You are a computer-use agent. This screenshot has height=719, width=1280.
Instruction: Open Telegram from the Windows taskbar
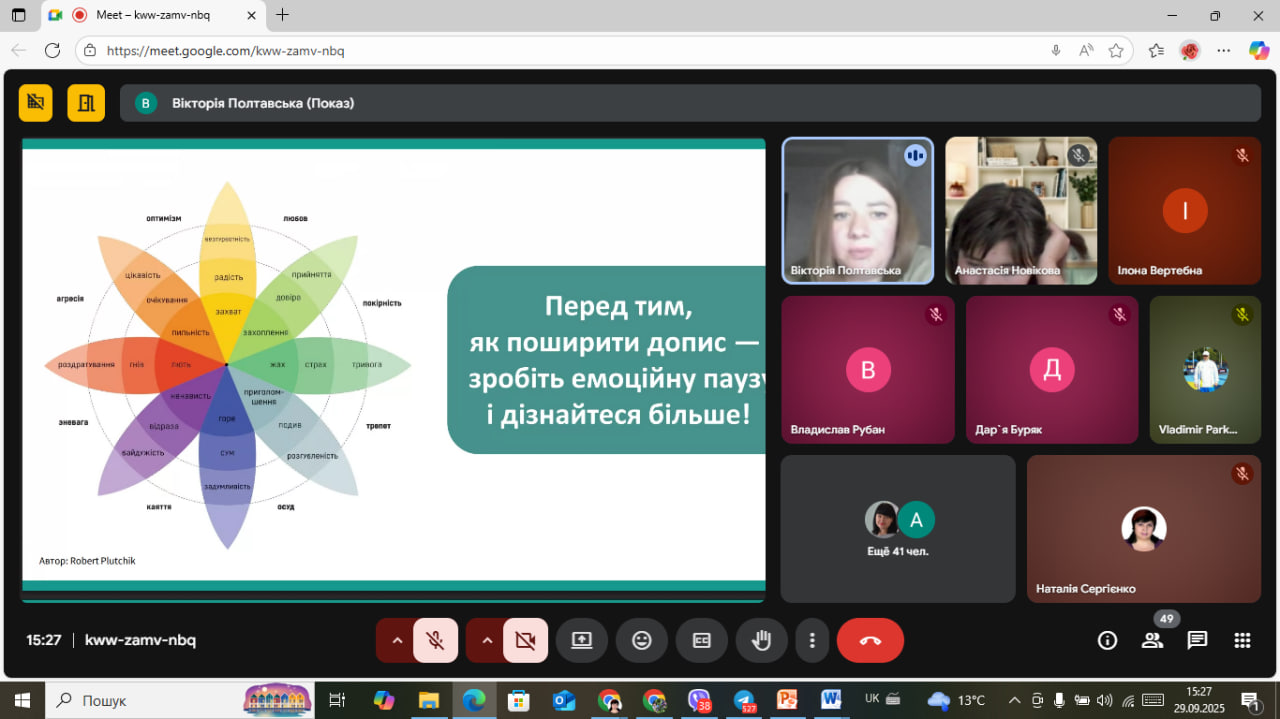pyautogui.click(x=743, y=700)
